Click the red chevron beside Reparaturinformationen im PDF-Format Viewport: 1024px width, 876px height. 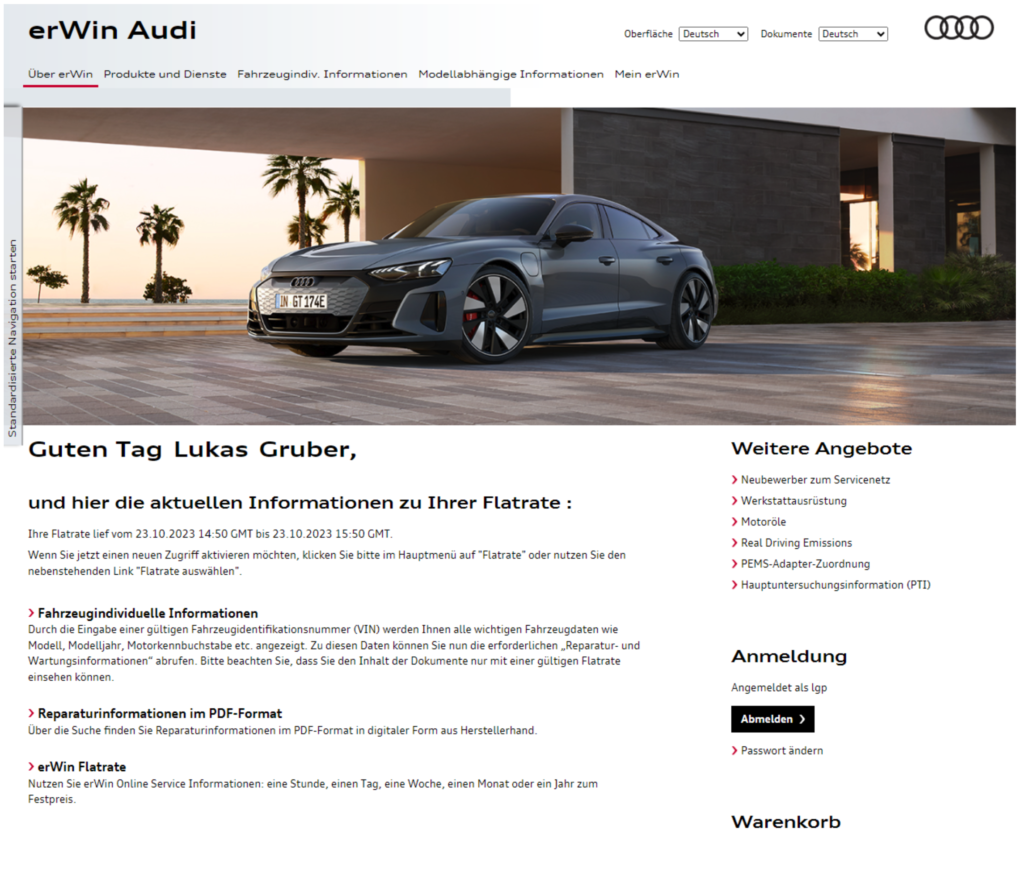31,713
